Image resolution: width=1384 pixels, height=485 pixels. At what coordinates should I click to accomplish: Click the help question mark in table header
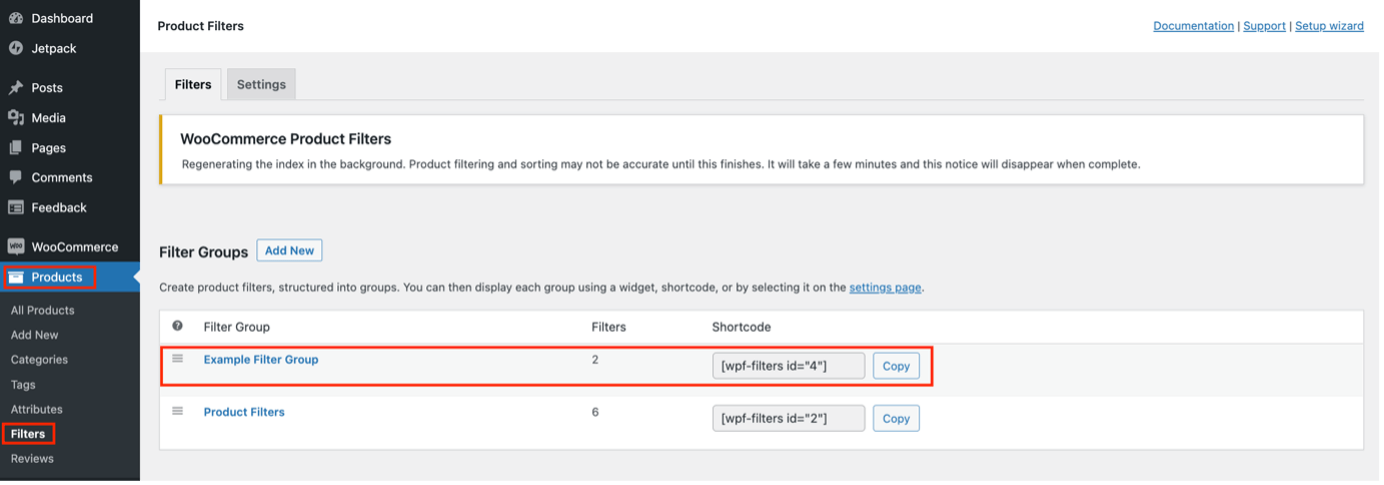178,326
